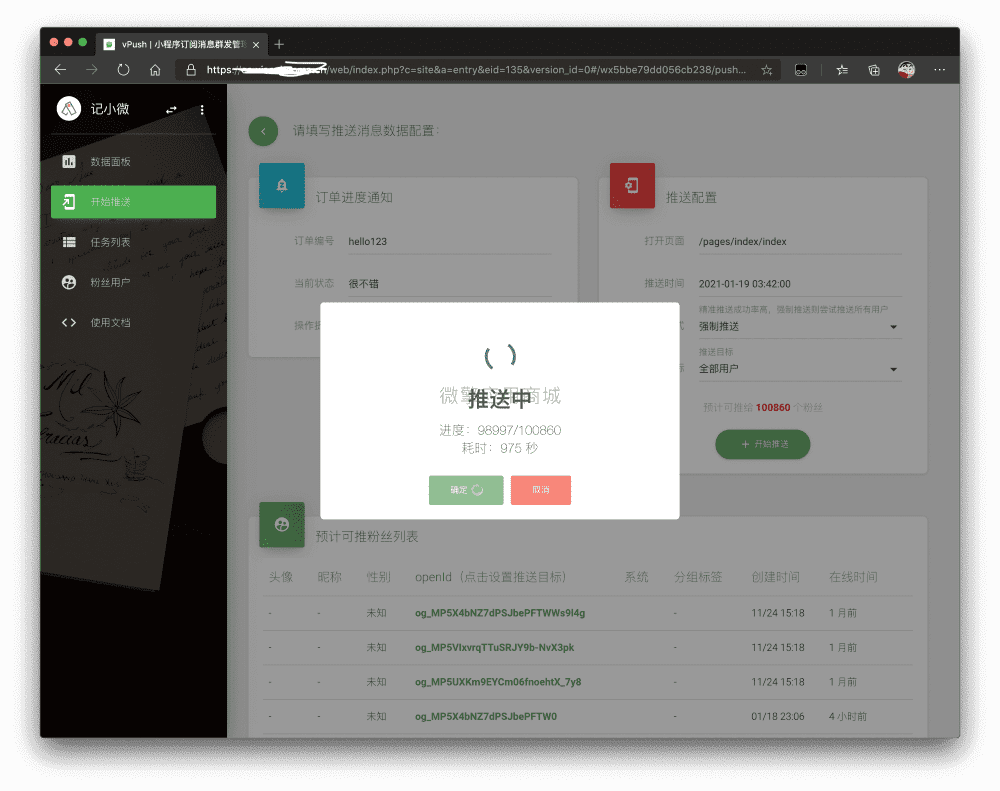Click the red push config card icon
This screenshot has width=1000, height=791.
pos(632,186)
